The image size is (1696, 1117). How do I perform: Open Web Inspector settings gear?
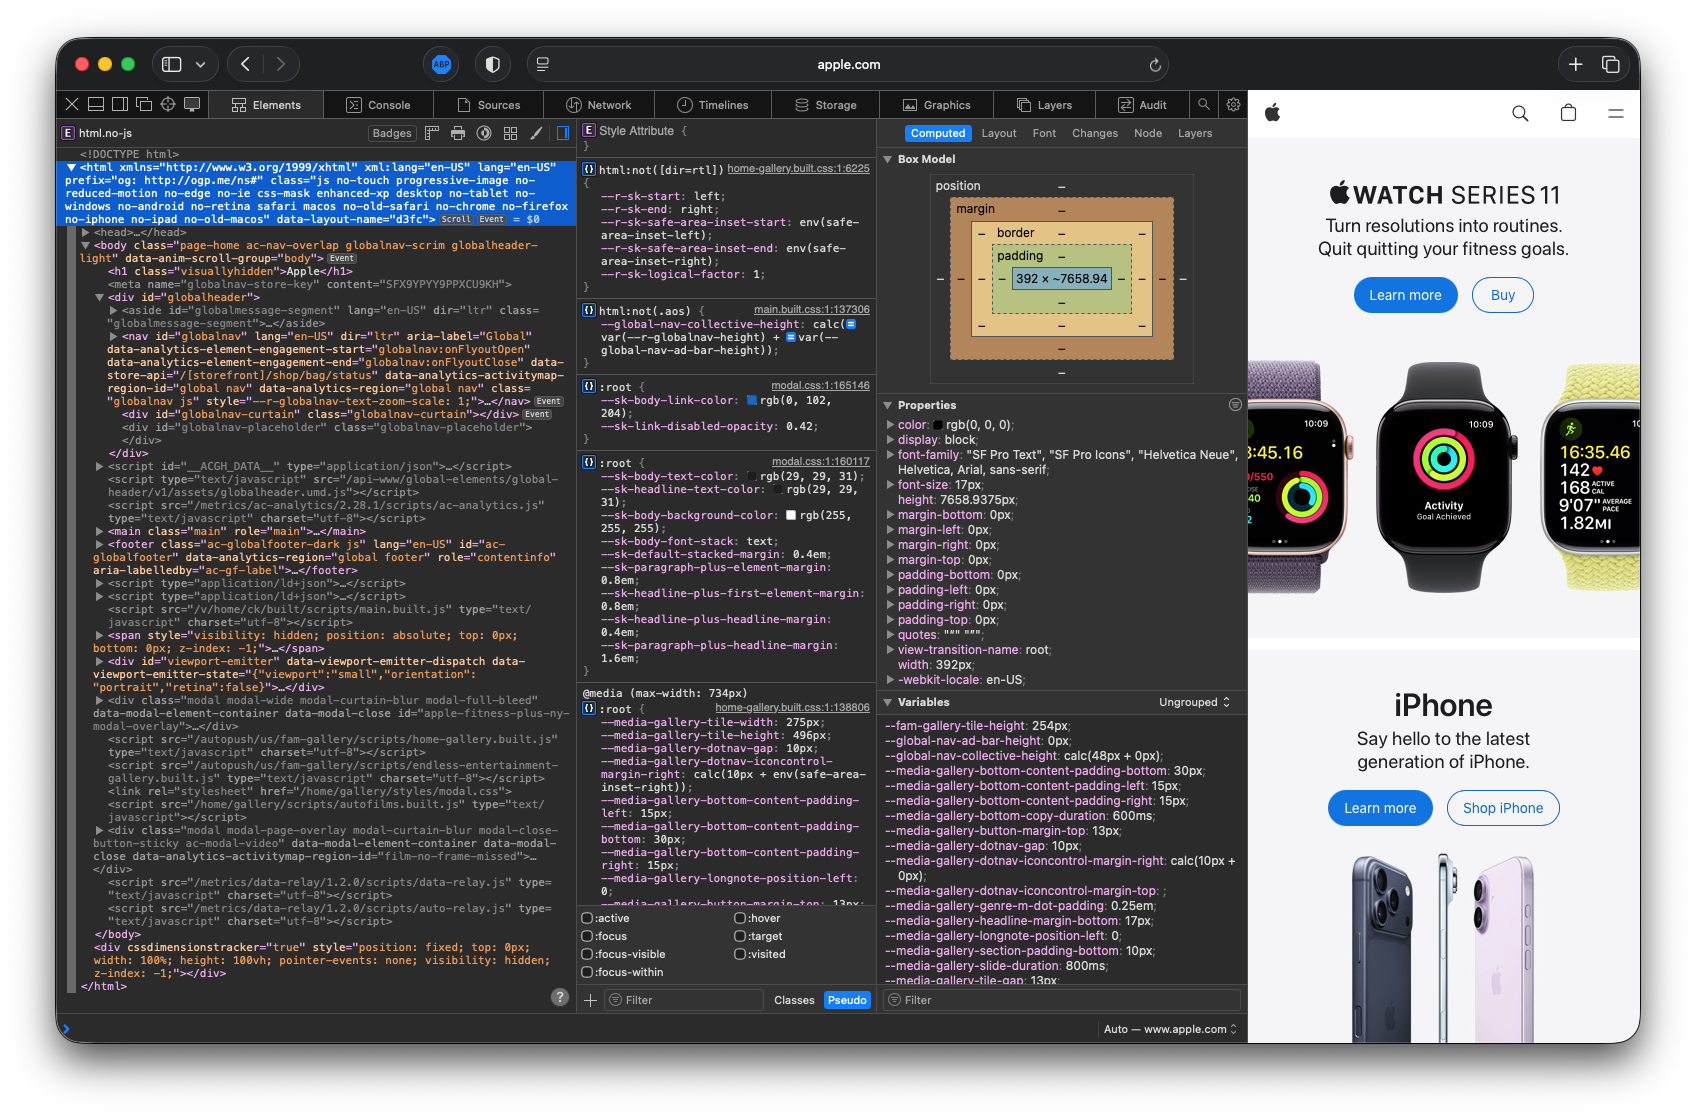click(x=1233, y=104)
